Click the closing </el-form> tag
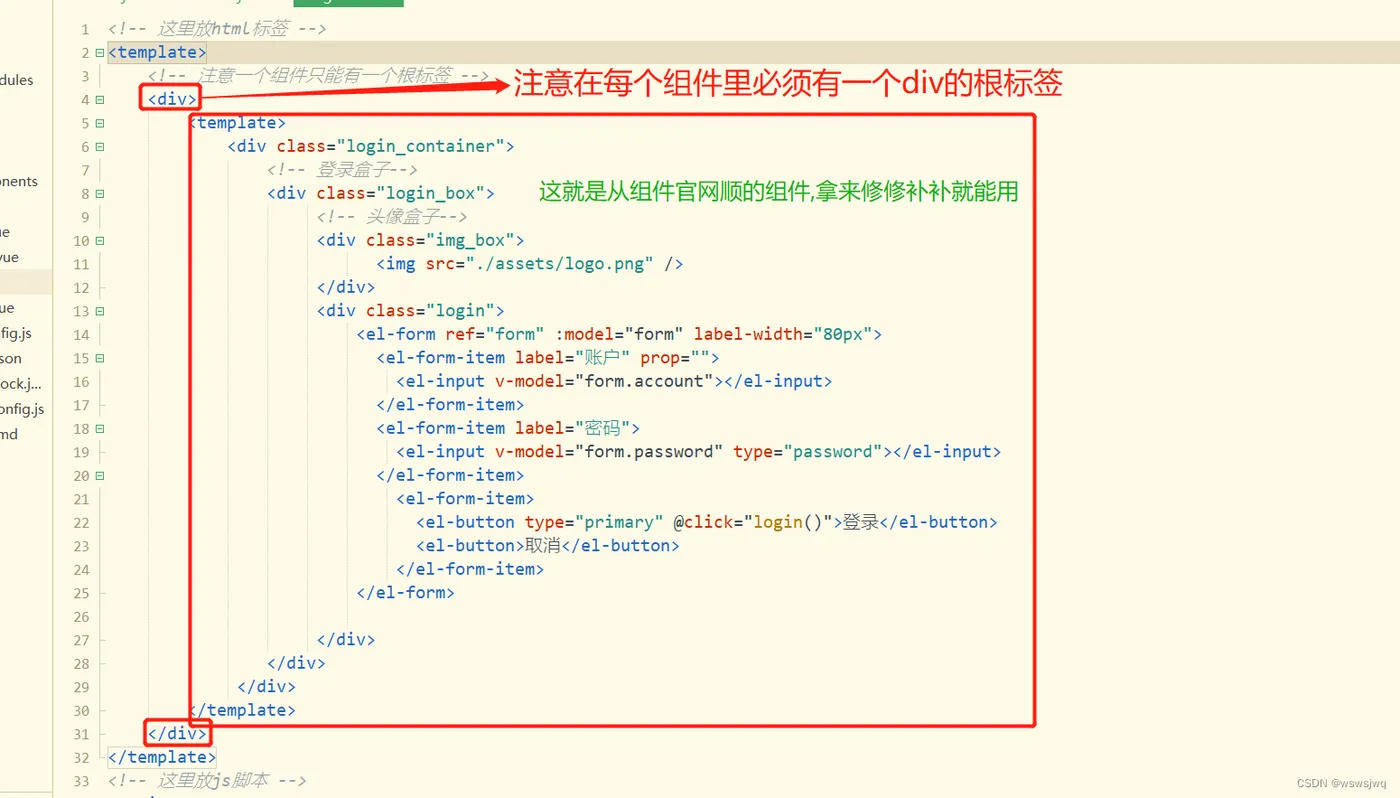Viewport: 1400px width, 798px height. point(406,592)
